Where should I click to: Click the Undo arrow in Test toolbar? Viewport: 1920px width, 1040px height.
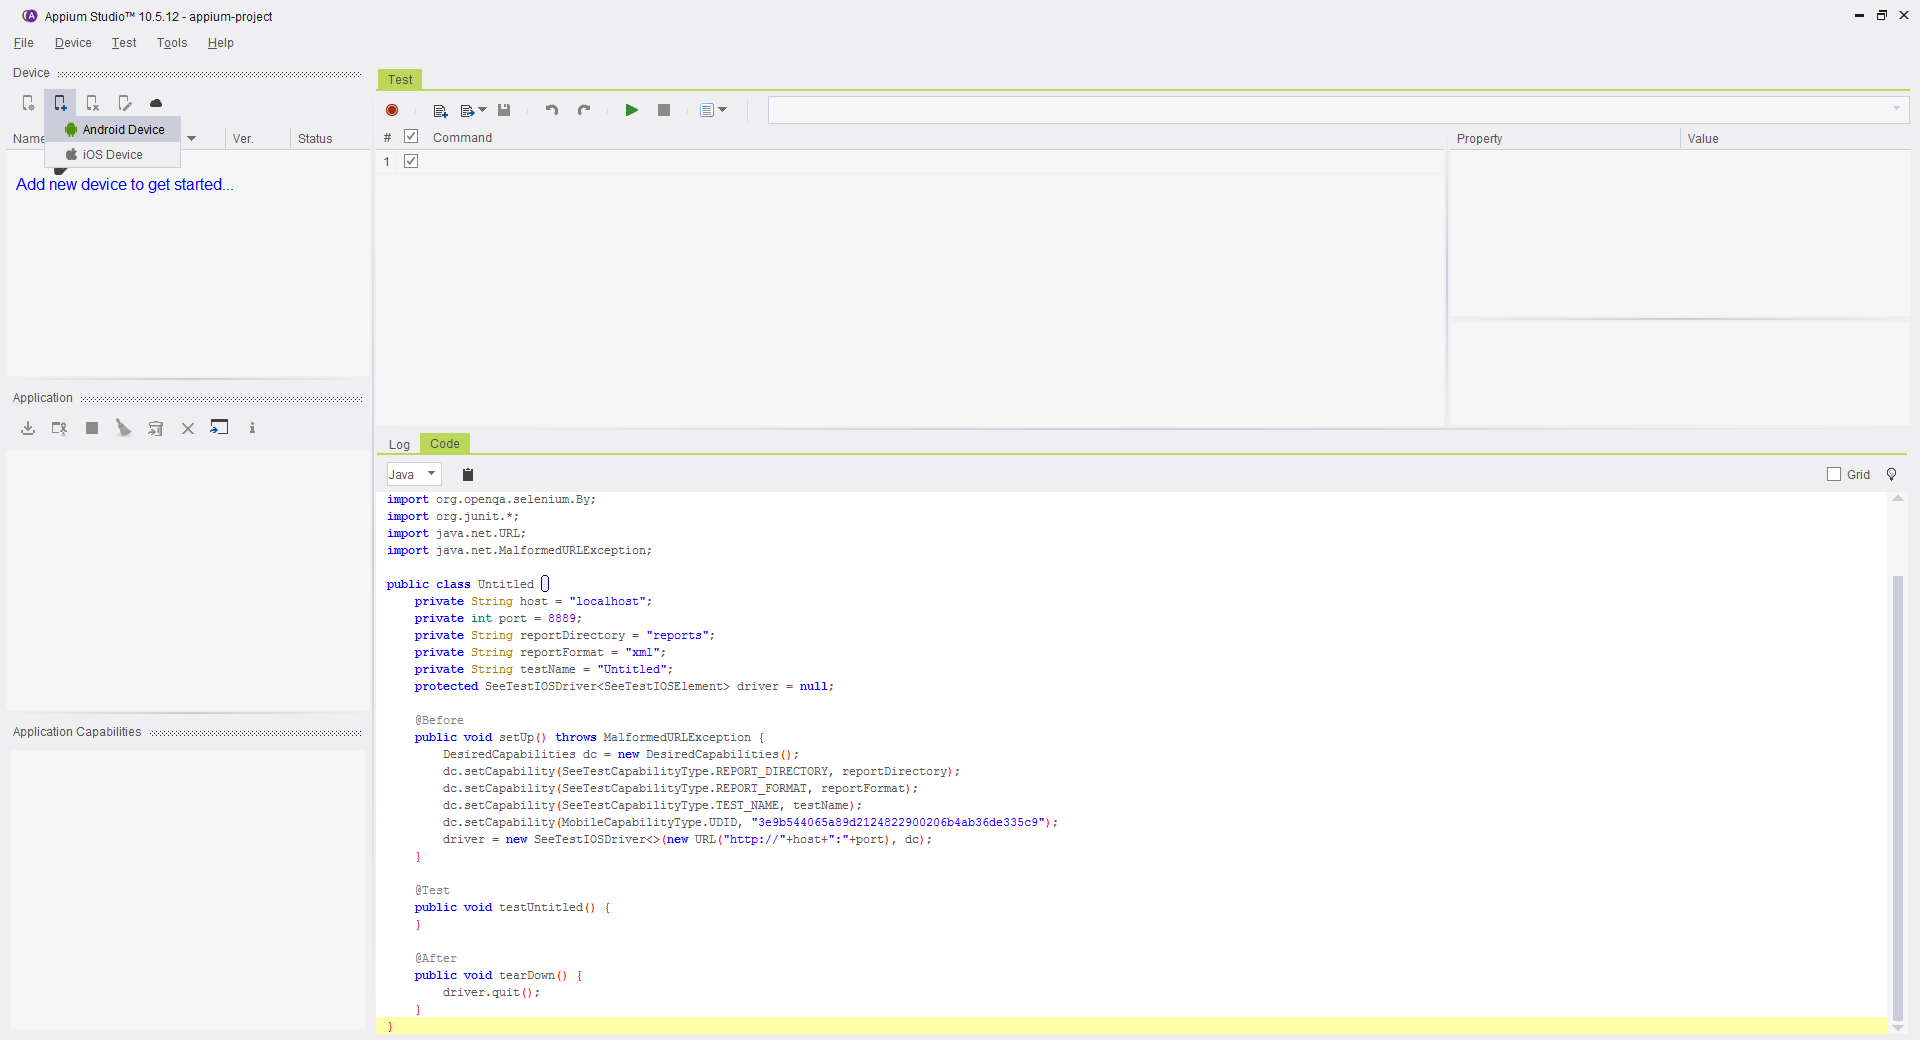click(x=551, y=110)
